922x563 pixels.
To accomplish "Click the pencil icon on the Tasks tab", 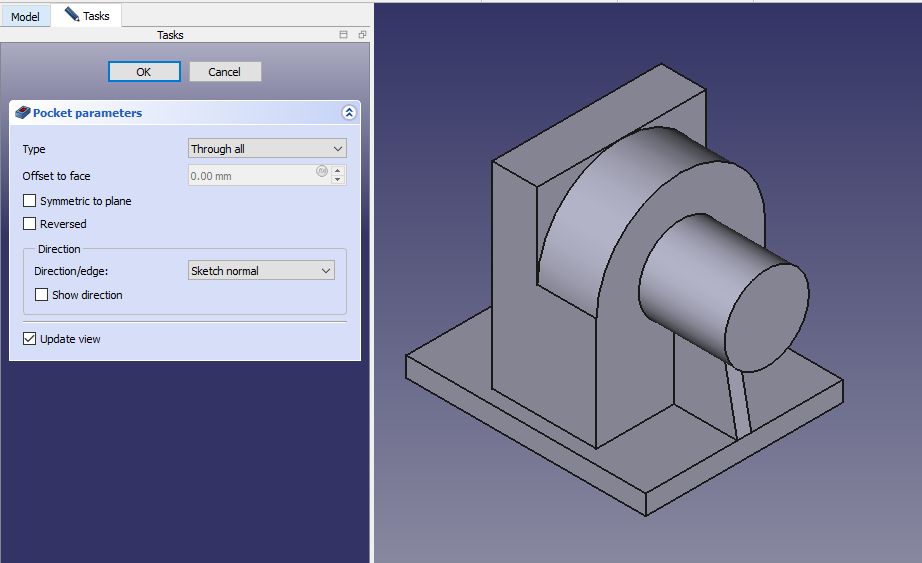I will pyautogui.click(x=72, y=15).
